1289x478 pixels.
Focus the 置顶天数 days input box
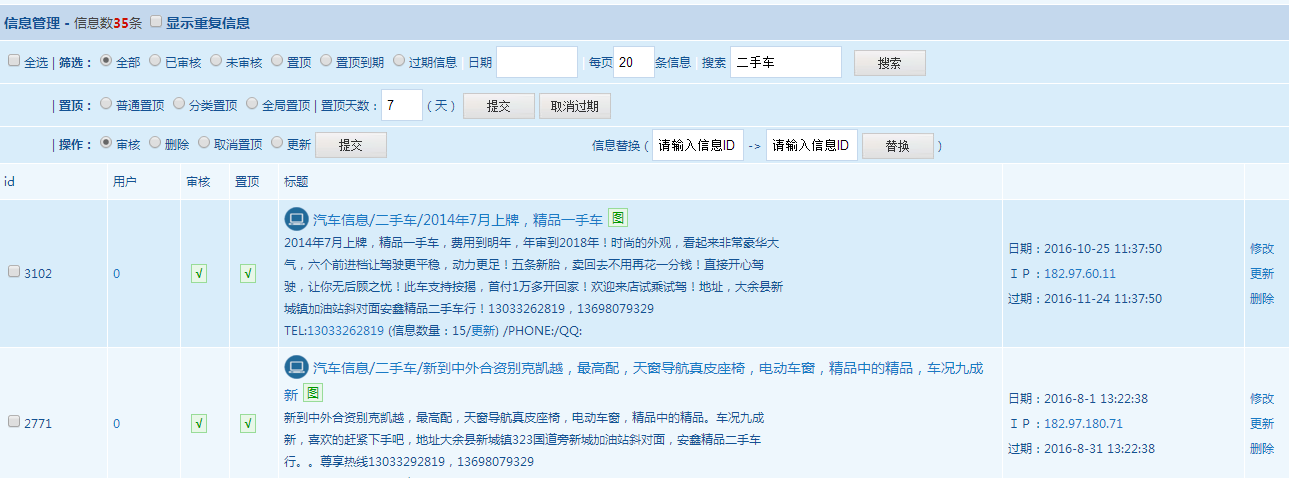(x=401, y=105)
